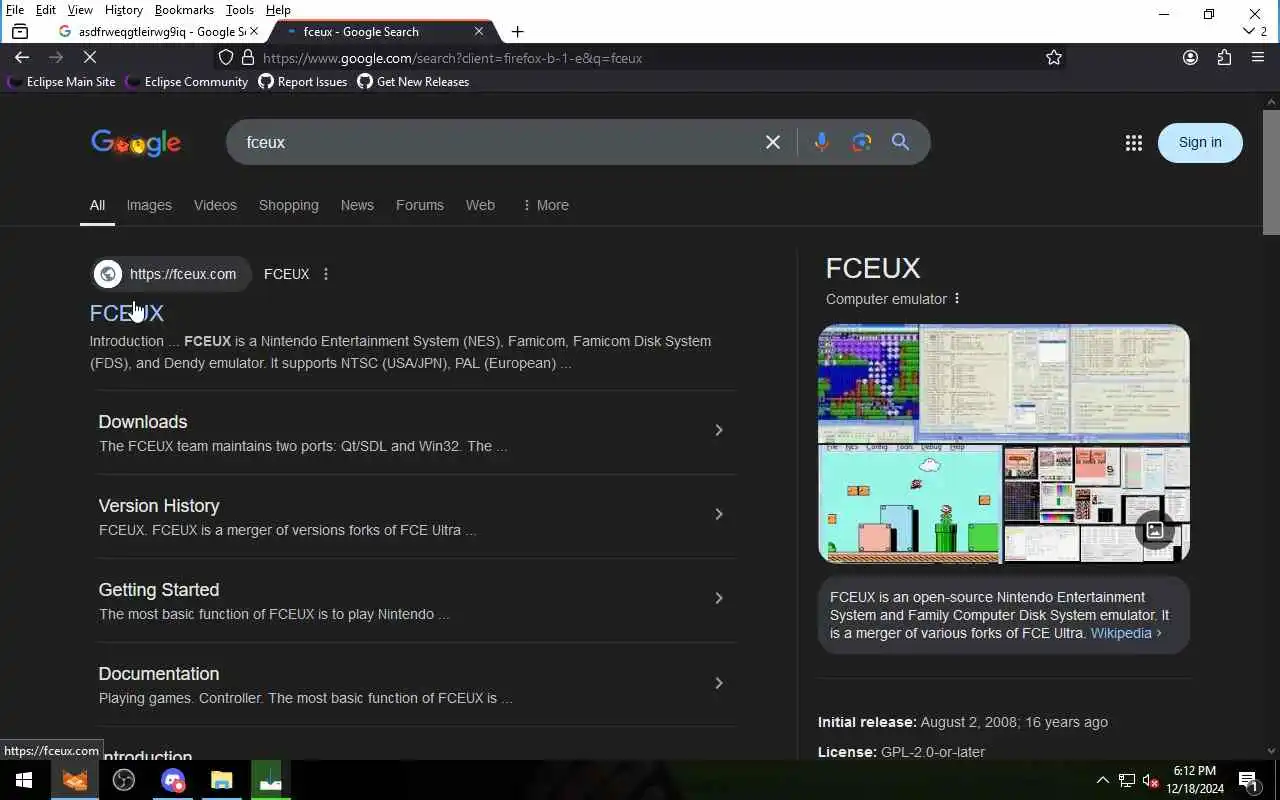Open the FCEUX result title link
1280x800 pixels.
(127, 313)
